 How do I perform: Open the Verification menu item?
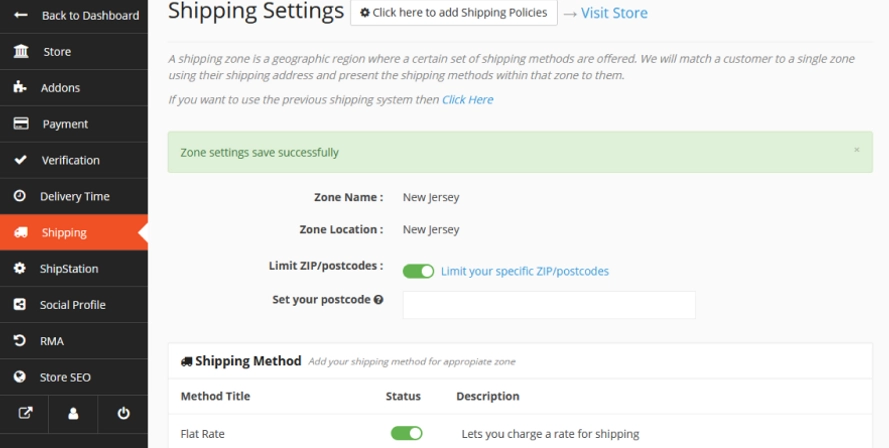(x=74, y=160)
